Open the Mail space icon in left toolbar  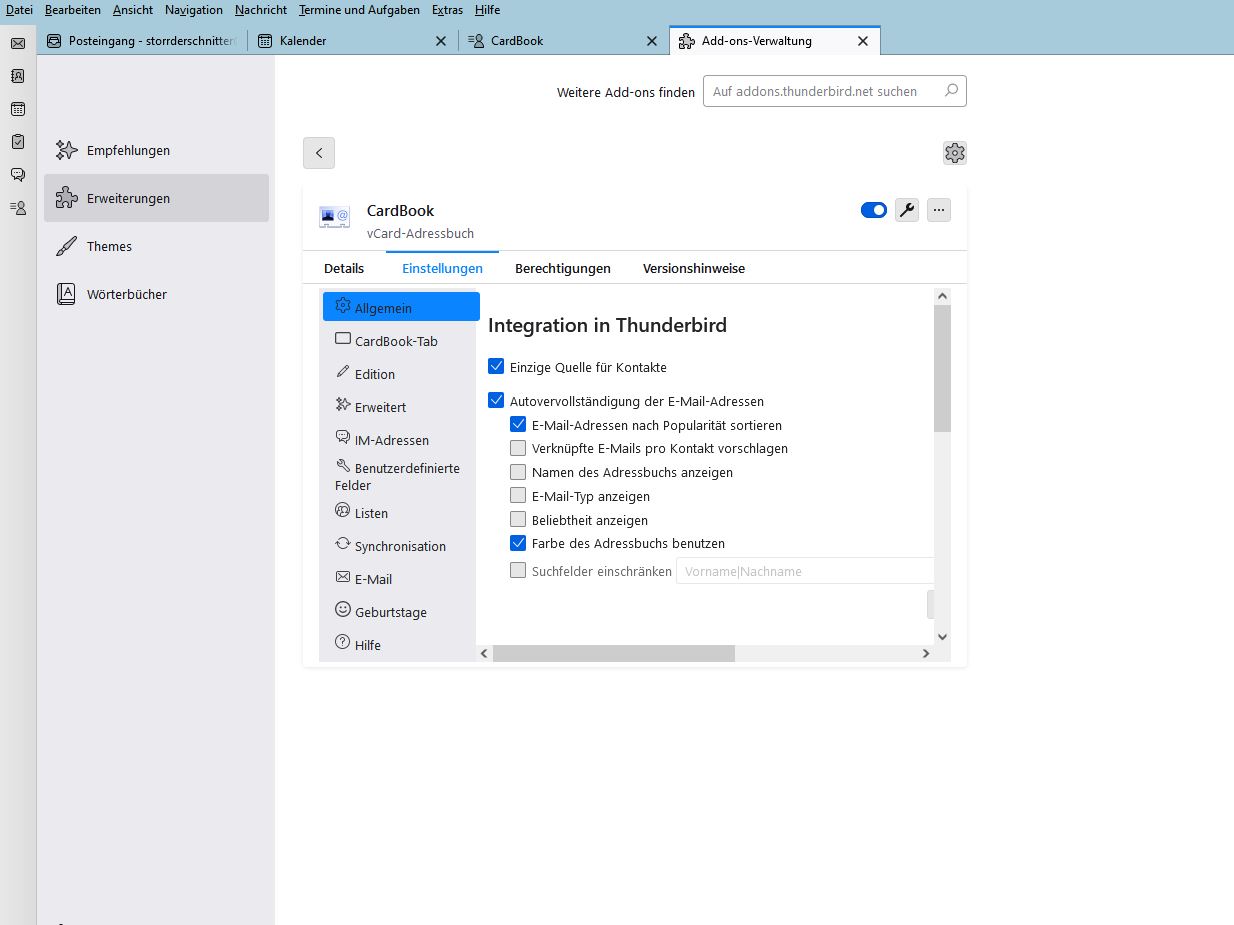click(x=18, y=43)
